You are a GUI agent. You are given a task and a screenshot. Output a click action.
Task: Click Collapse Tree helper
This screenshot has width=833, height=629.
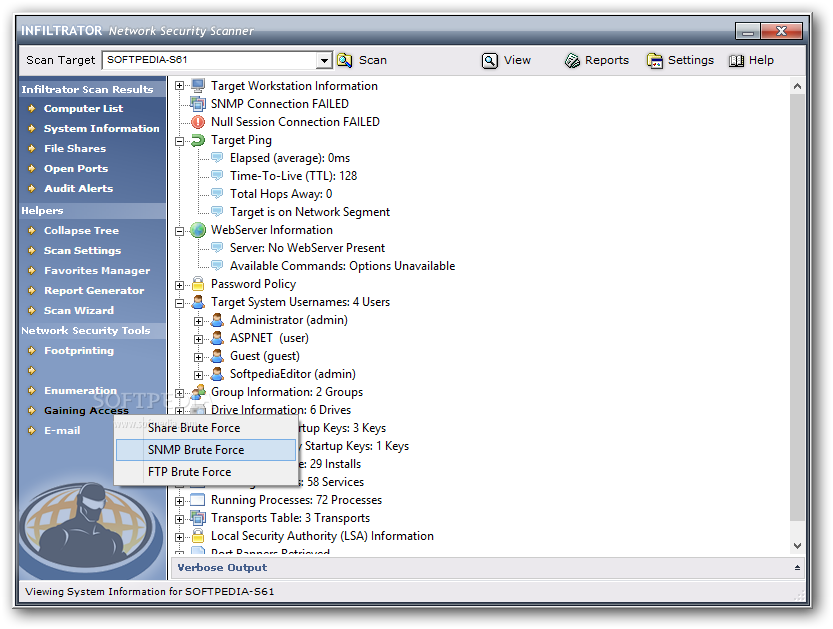[81, 231]
